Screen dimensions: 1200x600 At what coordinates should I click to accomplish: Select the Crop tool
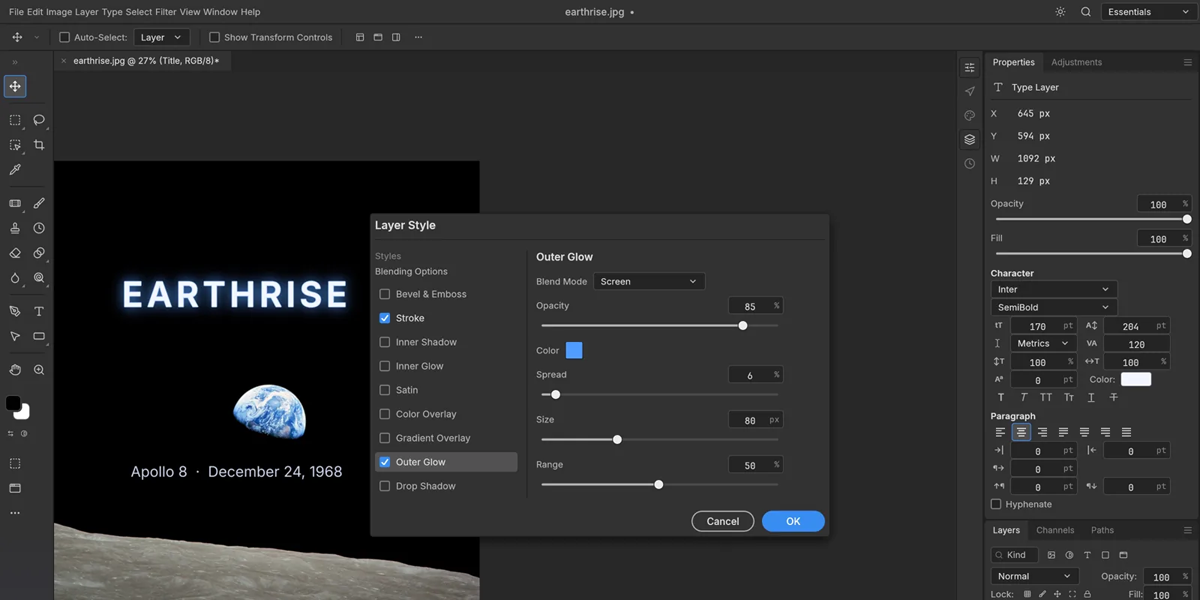pyautogui.click(x=39, y=145)
